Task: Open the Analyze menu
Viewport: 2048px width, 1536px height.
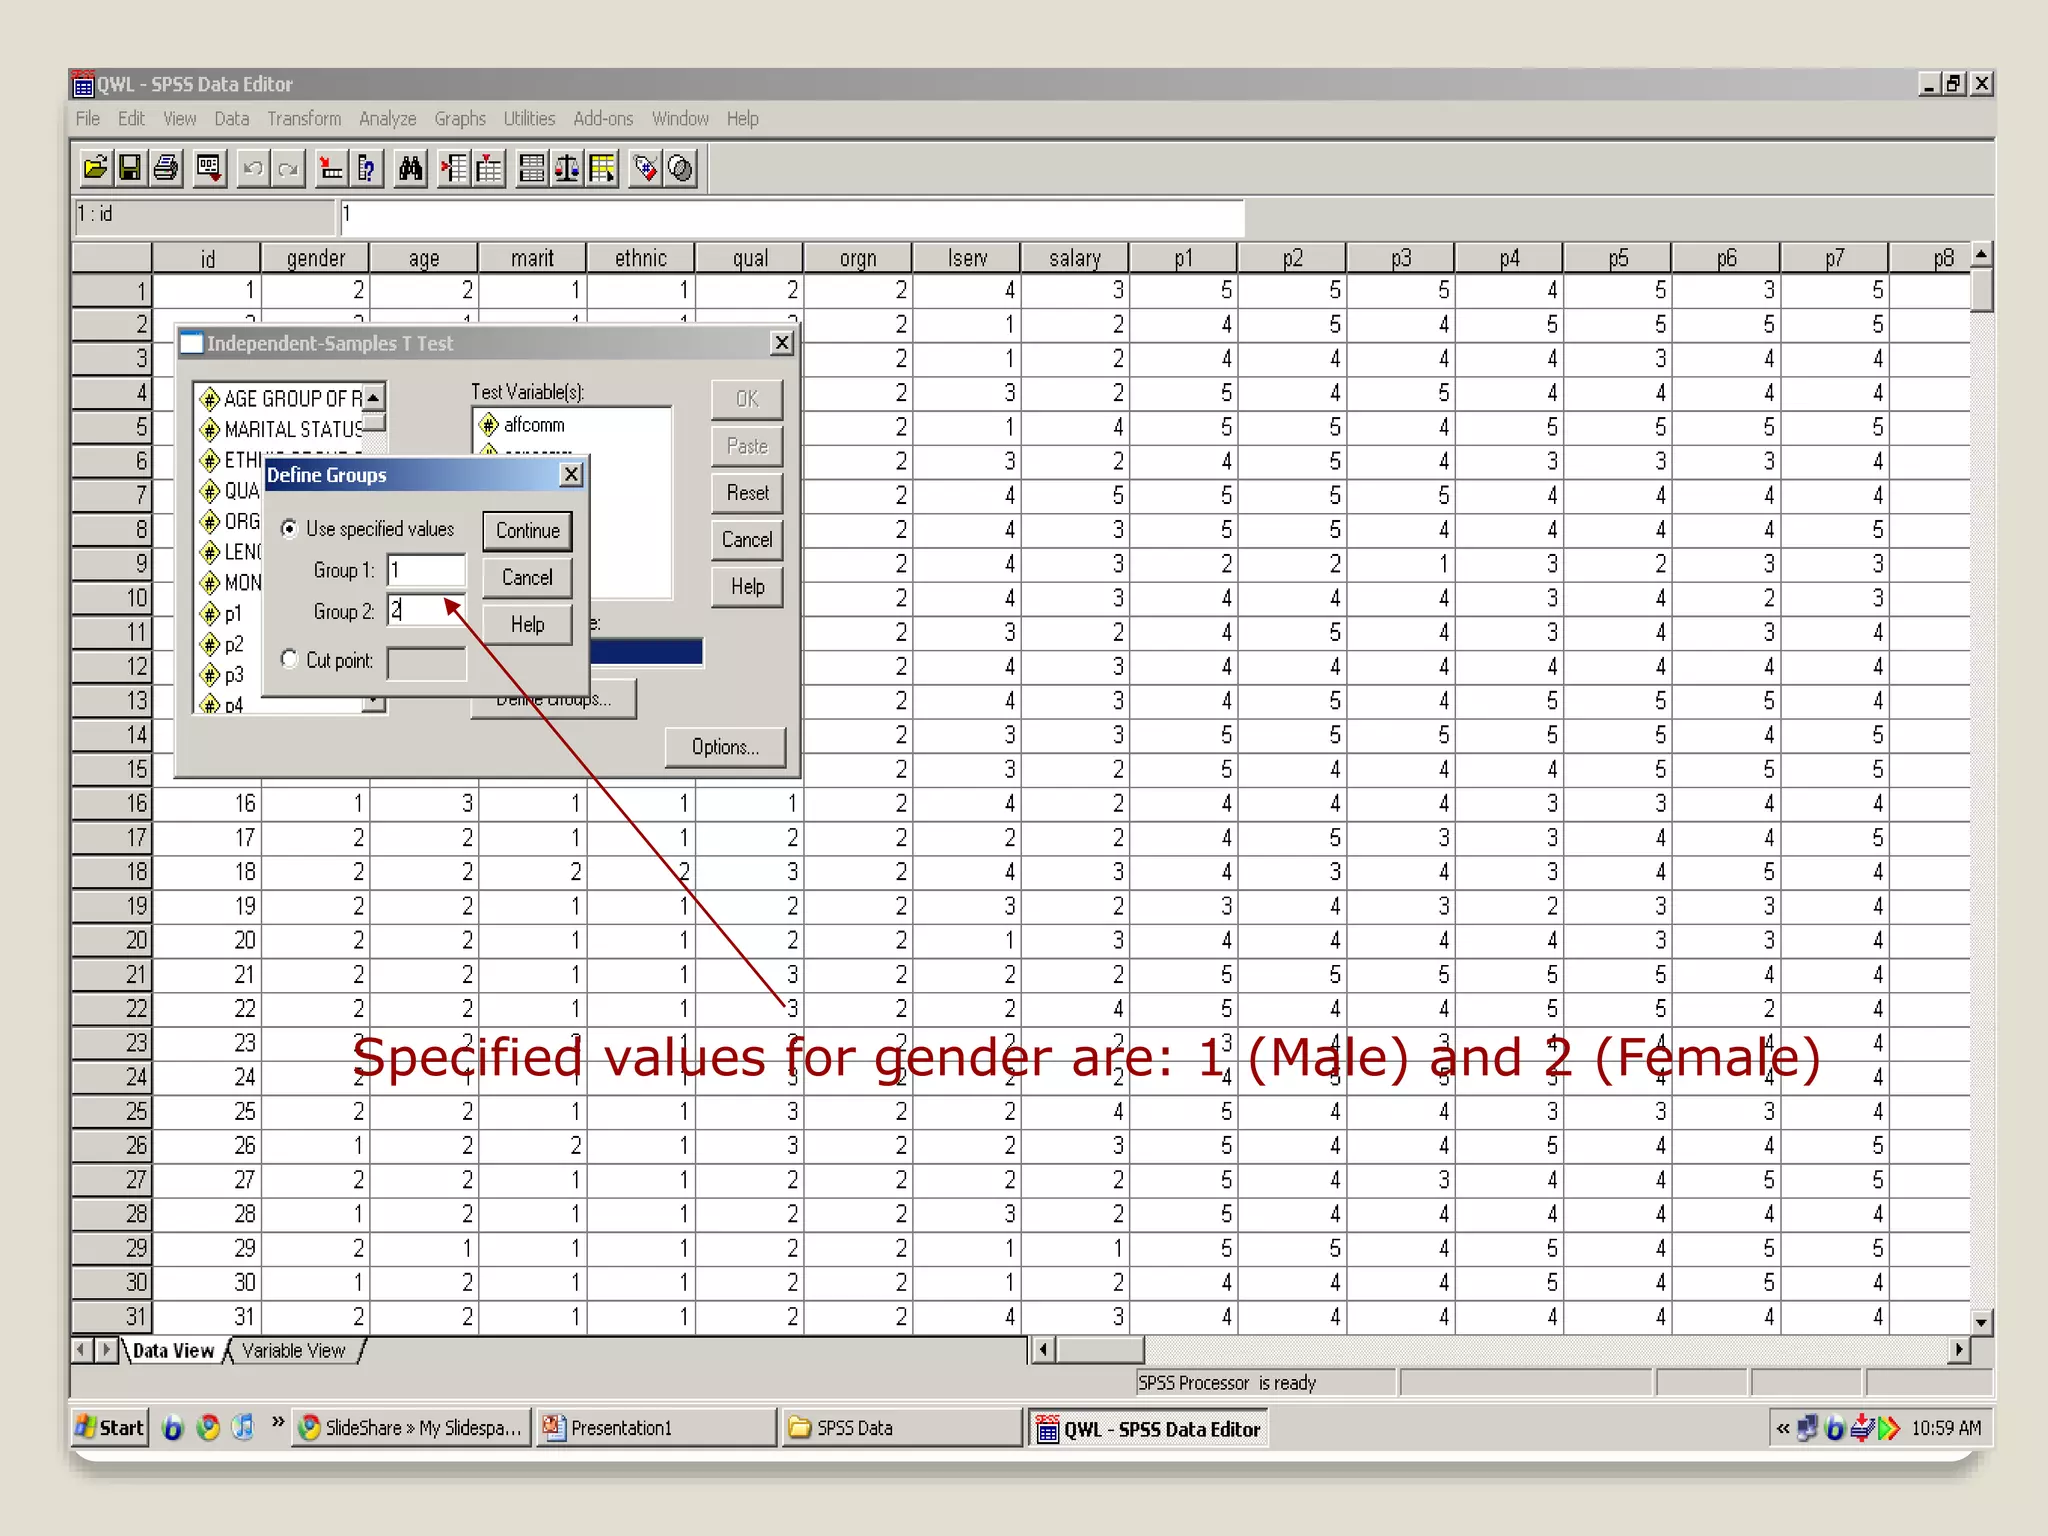Action: click(388, 118)
